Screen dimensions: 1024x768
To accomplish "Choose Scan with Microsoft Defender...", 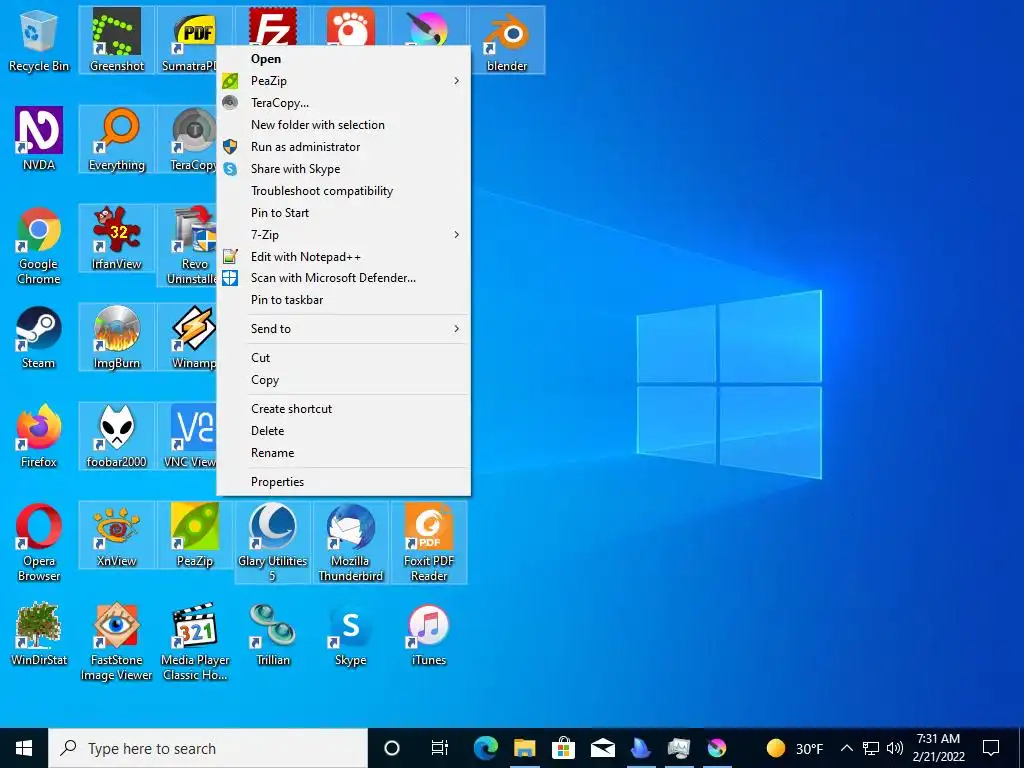I will pyautogui.click(x=344, y=278).
